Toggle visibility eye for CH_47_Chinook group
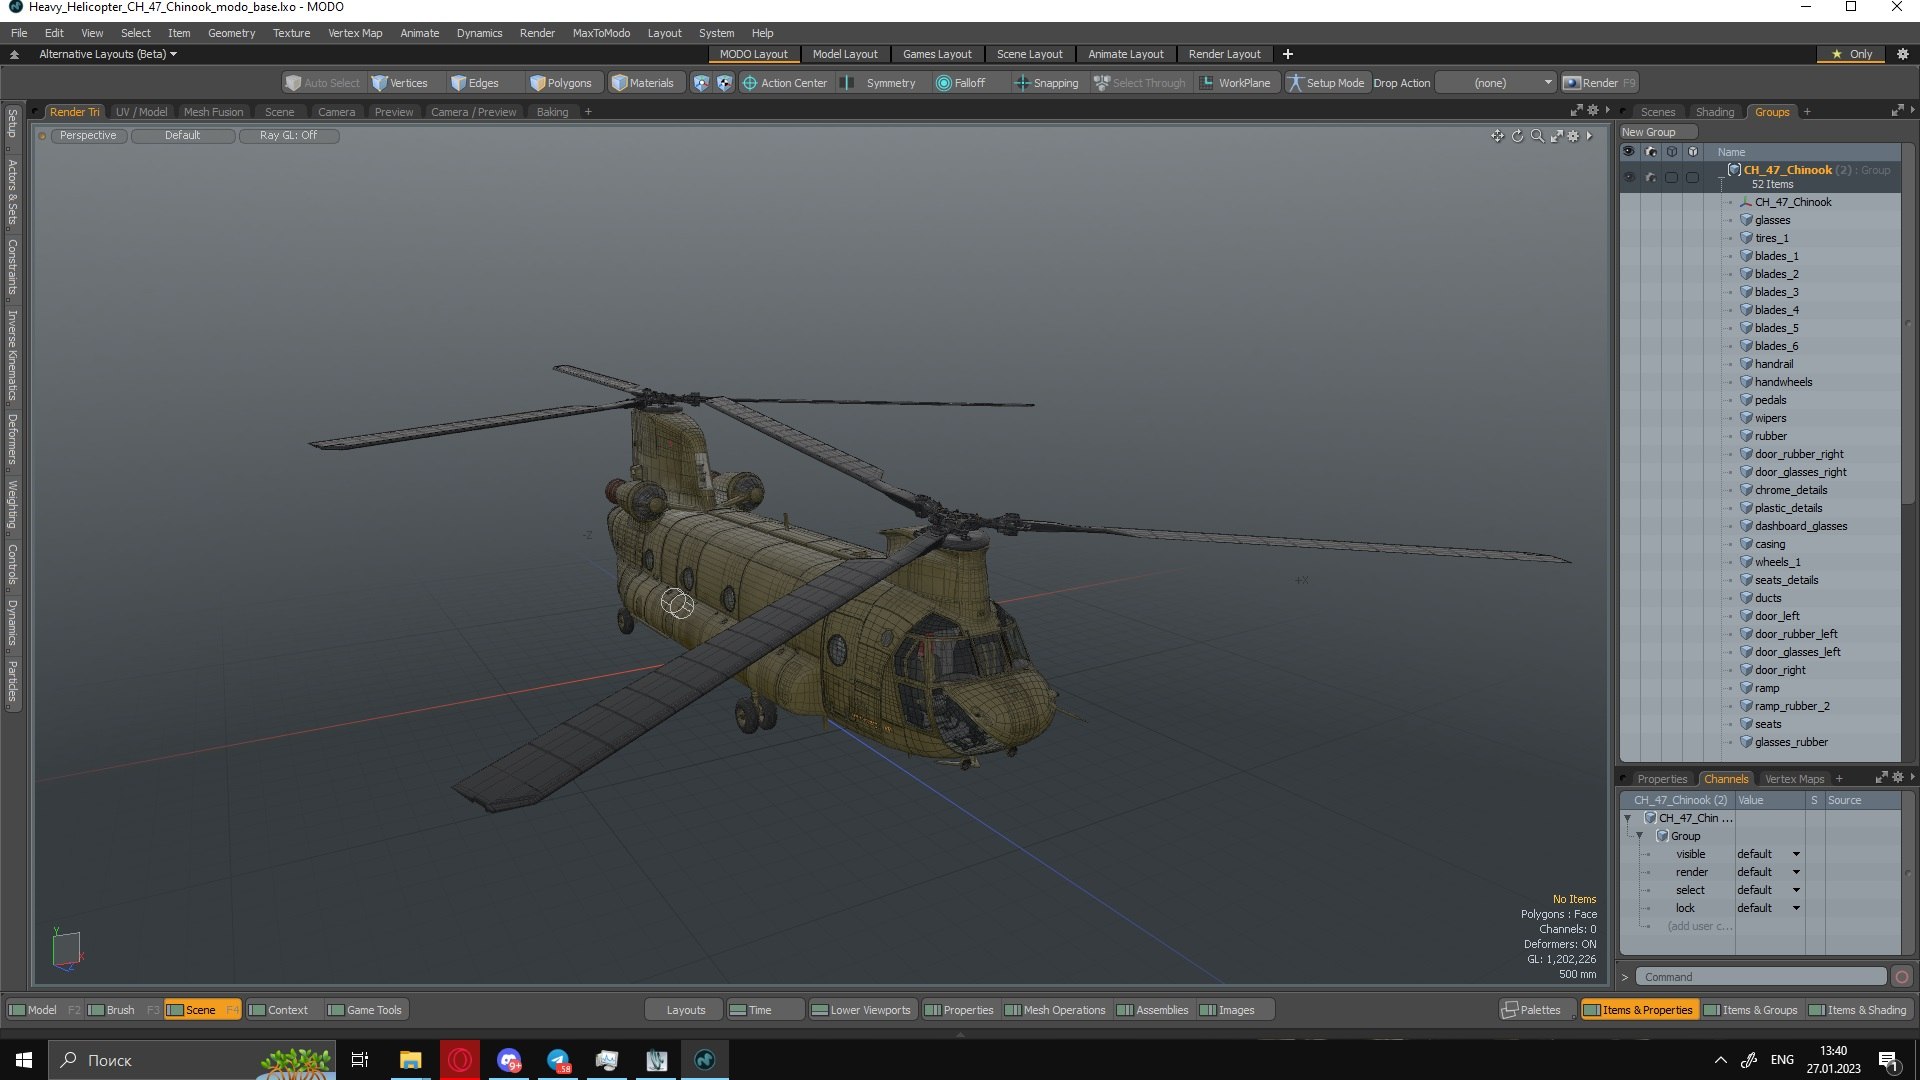This screenshot has height=1080, width=1920. coord(1629,177)
